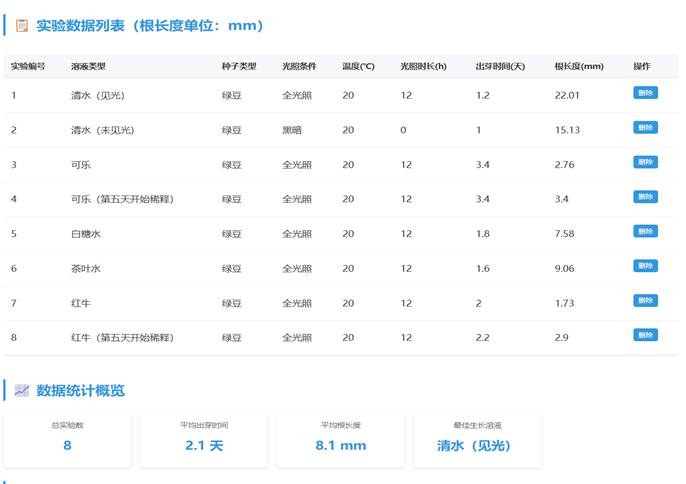Click the clipboard icon beside 实验数据列表

pos(21,26)
